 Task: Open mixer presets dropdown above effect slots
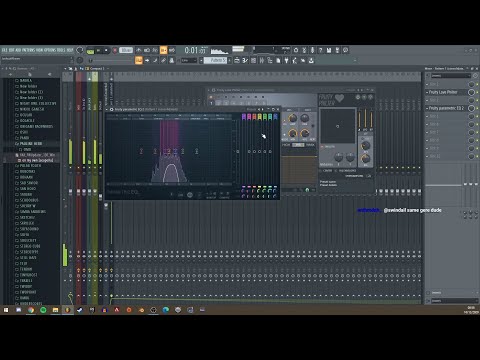click(x=450, y=76)
